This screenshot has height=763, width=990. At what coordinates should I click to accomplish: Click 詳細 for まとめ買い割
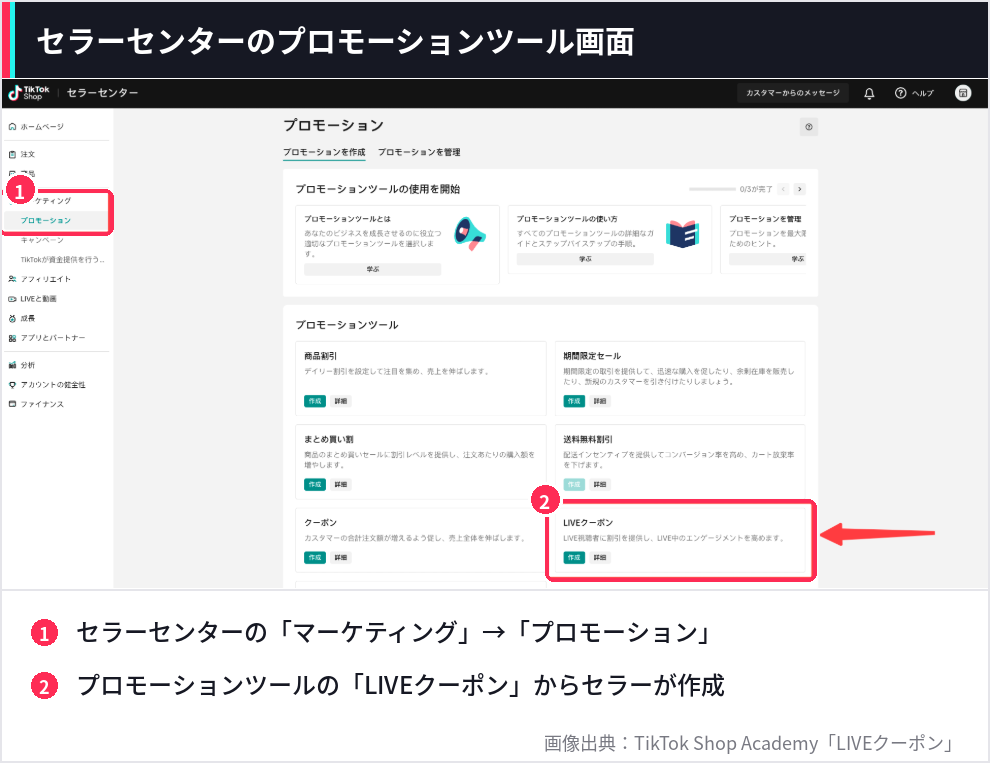tap(341, 484)
